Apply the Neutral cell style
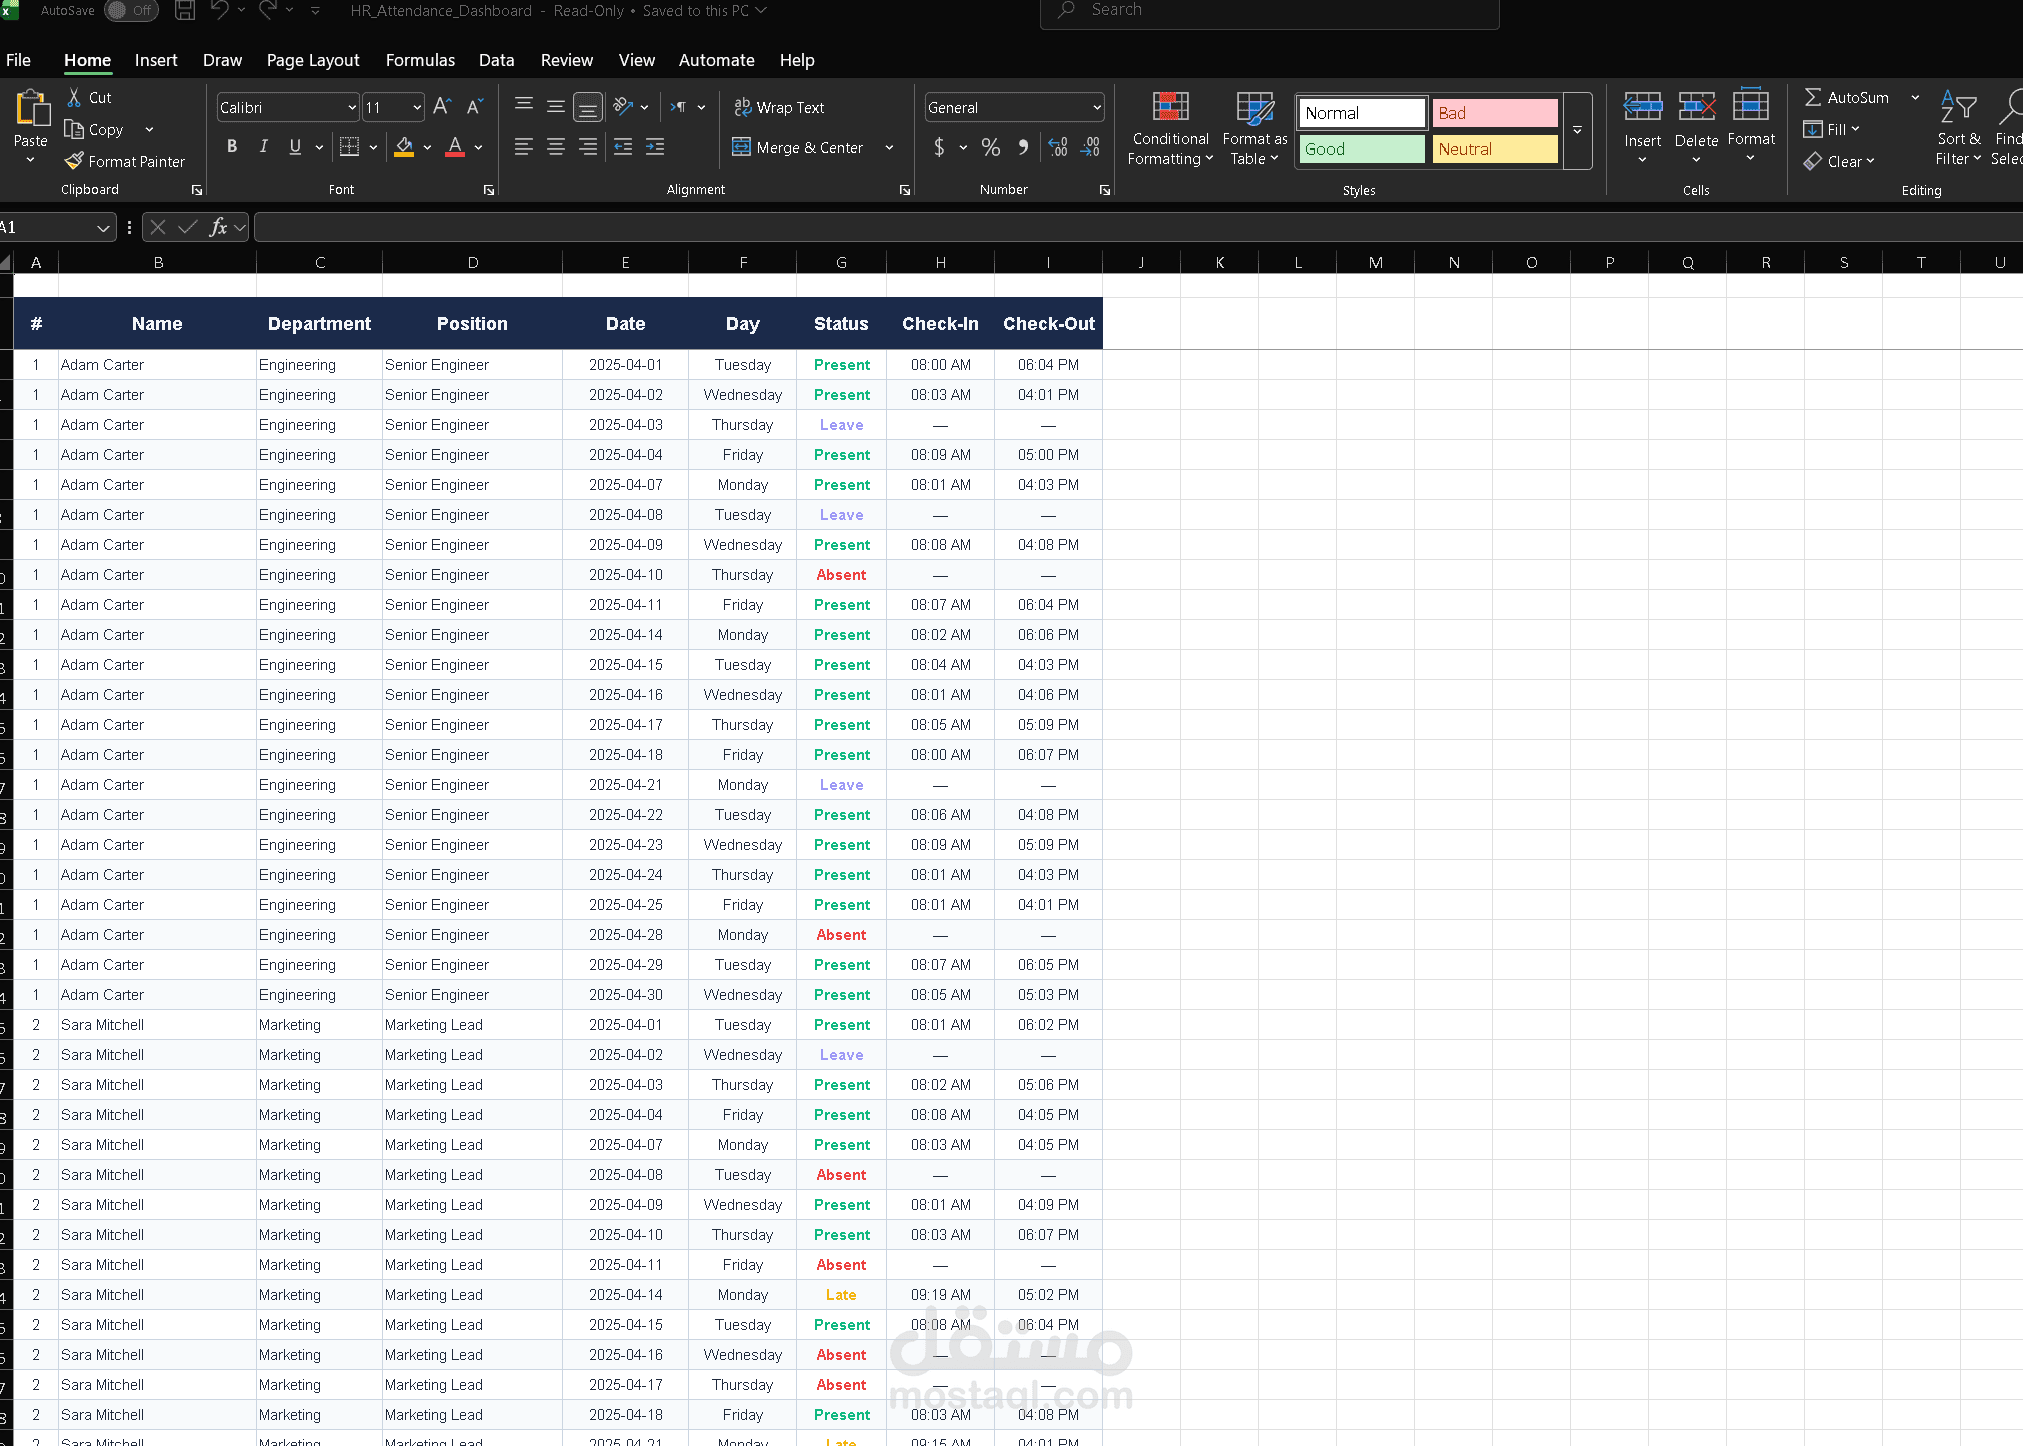Viewport: 2023px width, 1446px height. [1495, 149]
